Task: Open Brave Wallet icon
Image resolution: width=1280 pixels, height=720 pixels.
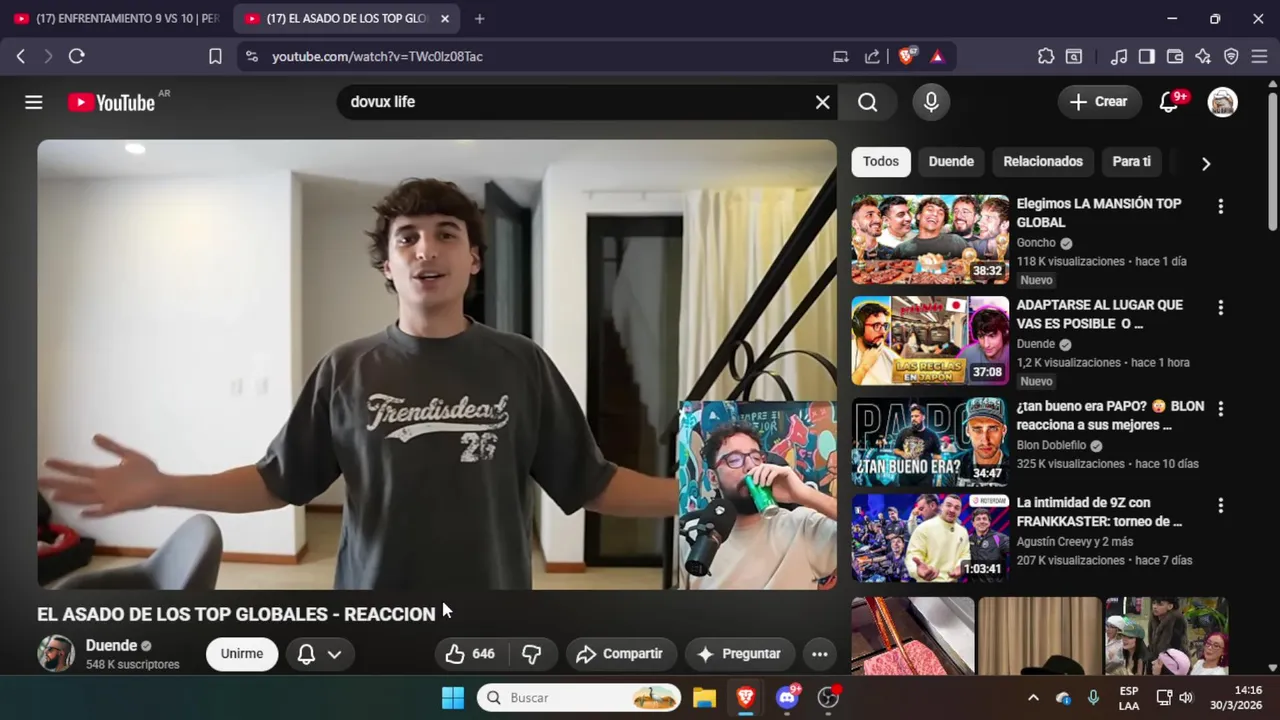Action: coord(1175,57)
